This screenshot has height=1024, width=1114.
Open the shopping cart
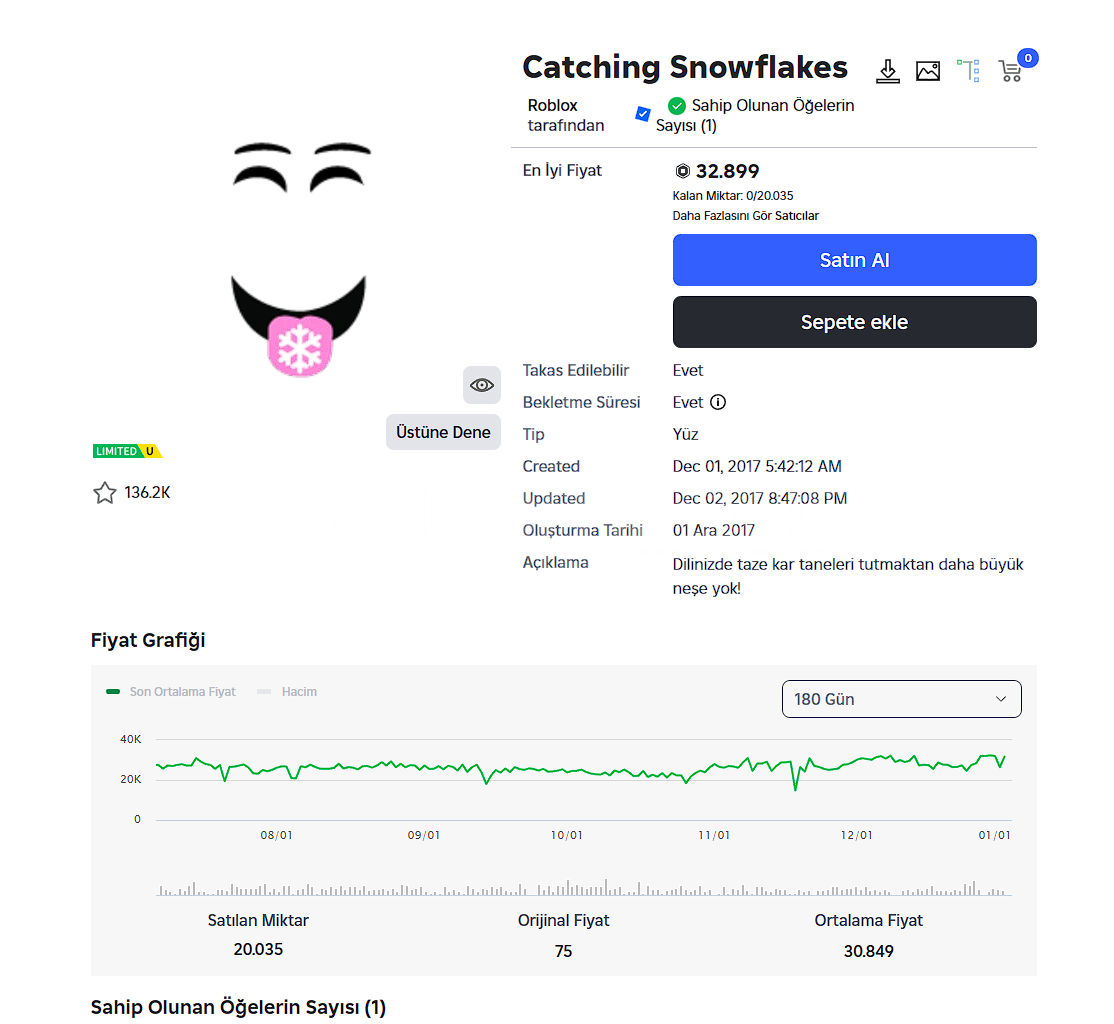1011,71
